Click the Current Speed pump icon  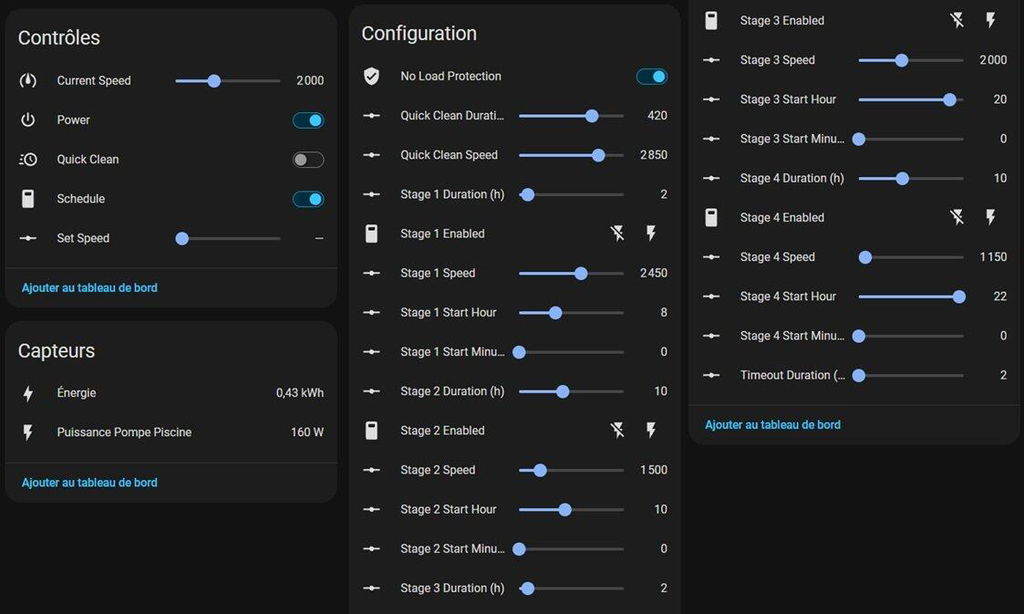click(28, 80)
